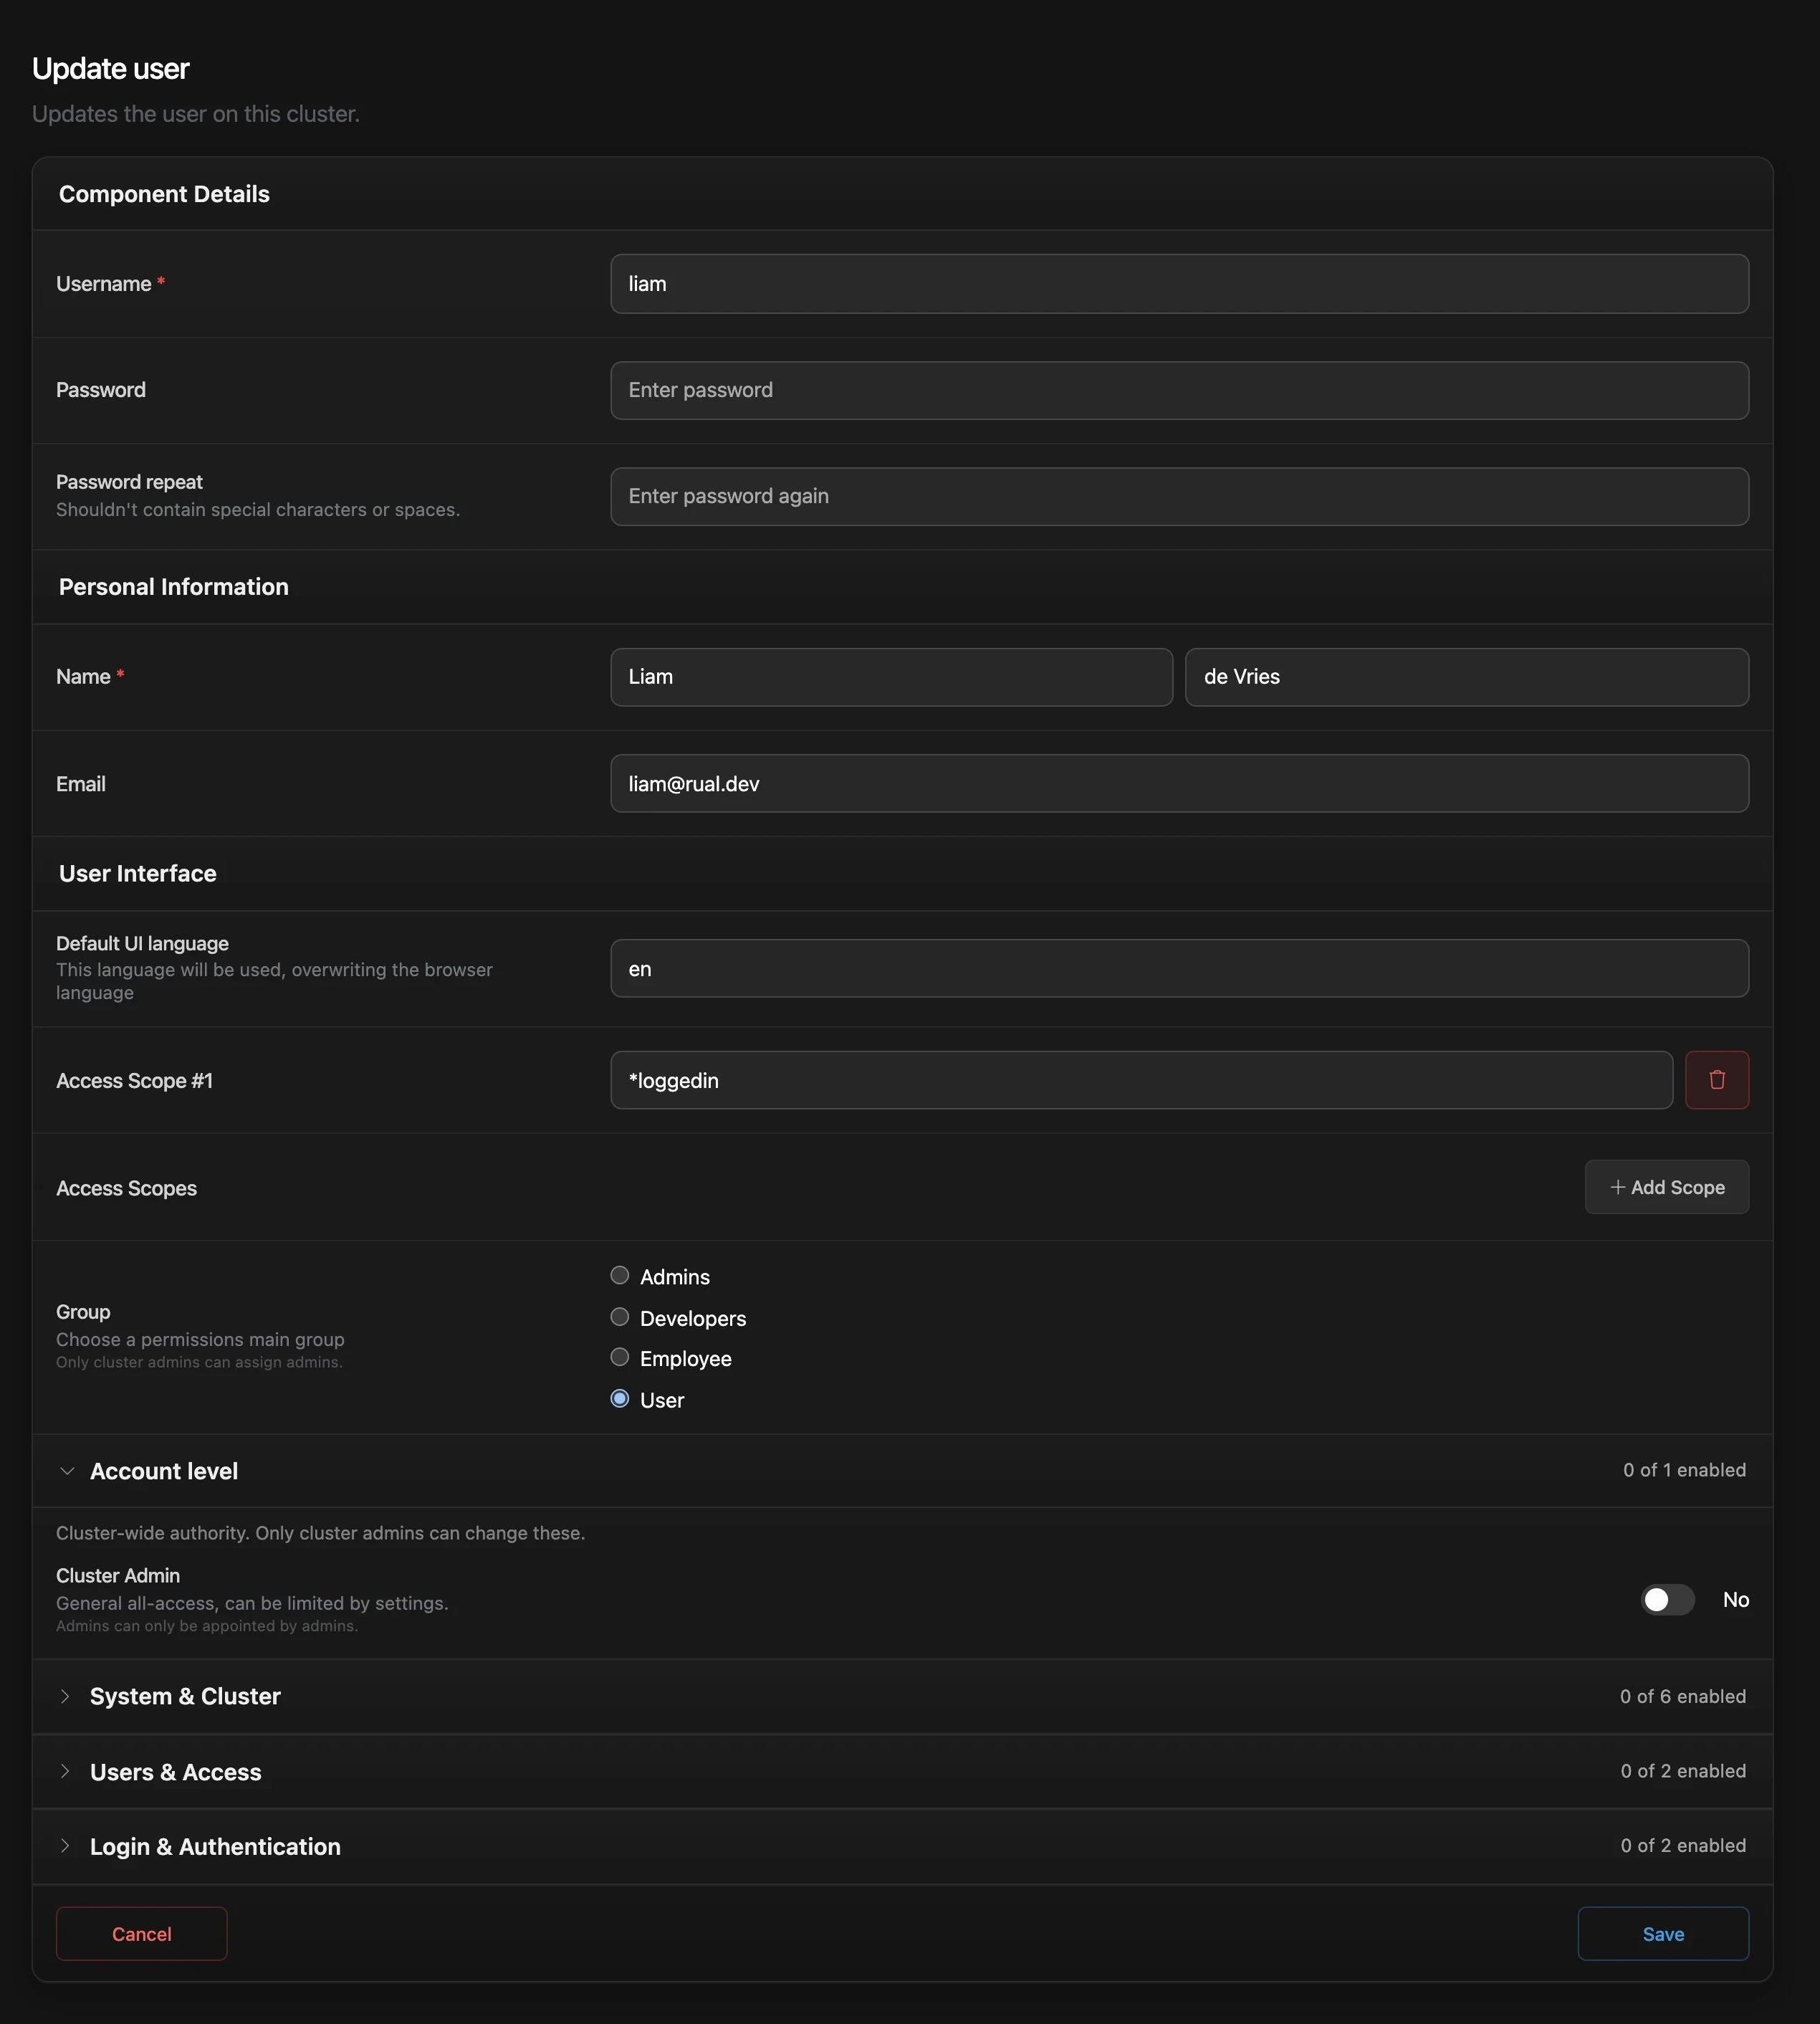Select the Admins group radio button

[620, 1275]
